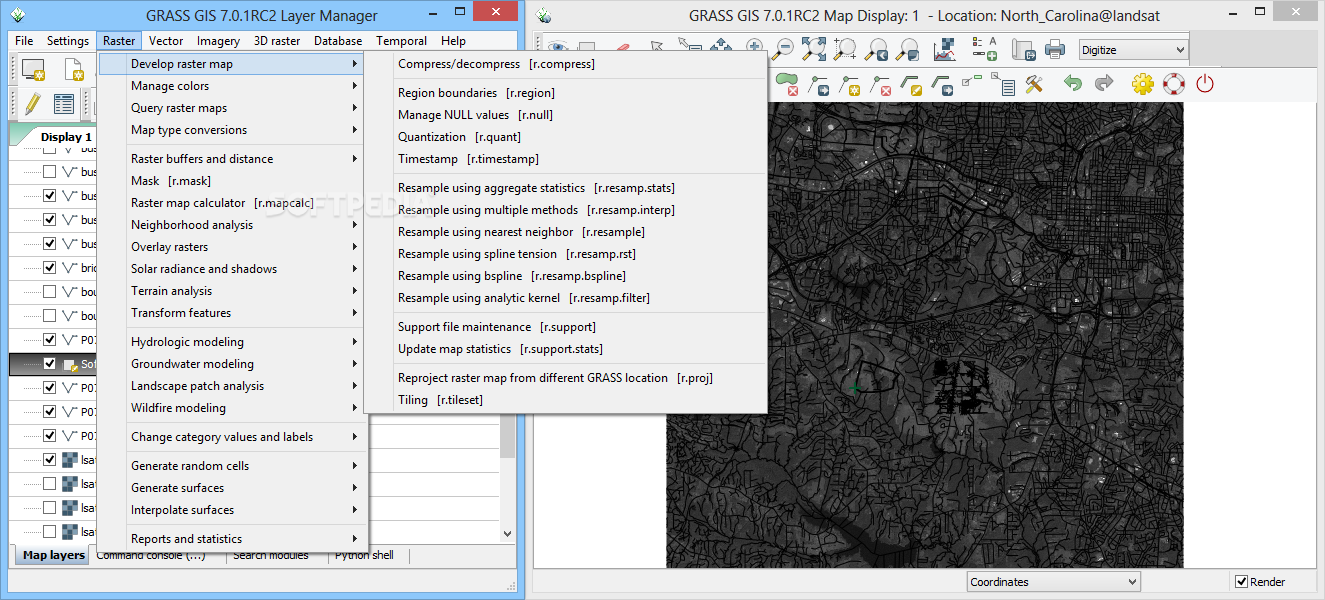Open the Temporal menu

(402, 41)
